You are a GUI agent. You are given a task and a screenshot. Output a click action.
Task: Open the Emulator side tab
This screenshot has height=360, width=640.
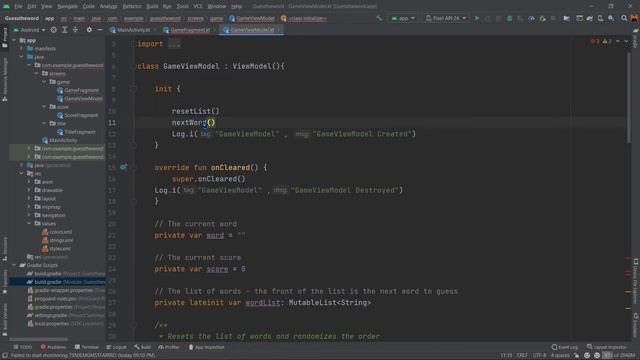pos(636,325)
